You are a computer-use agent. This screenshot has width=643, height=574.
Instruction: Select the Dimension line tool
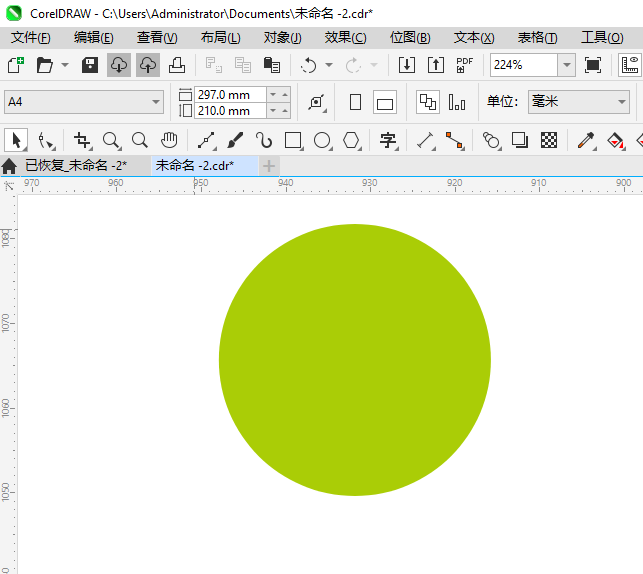coord(425,141)
